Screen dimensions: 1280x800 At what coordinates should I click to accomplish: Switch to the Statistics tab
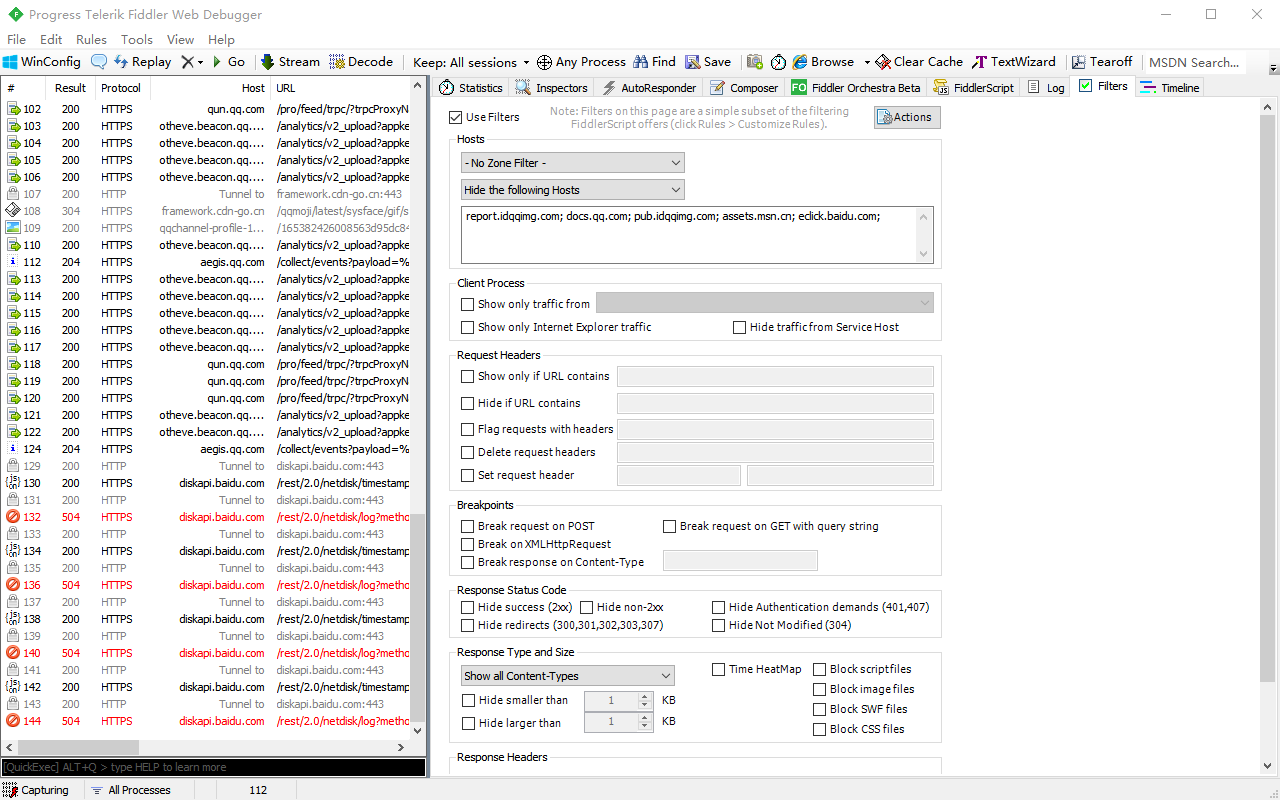point(471,88)
